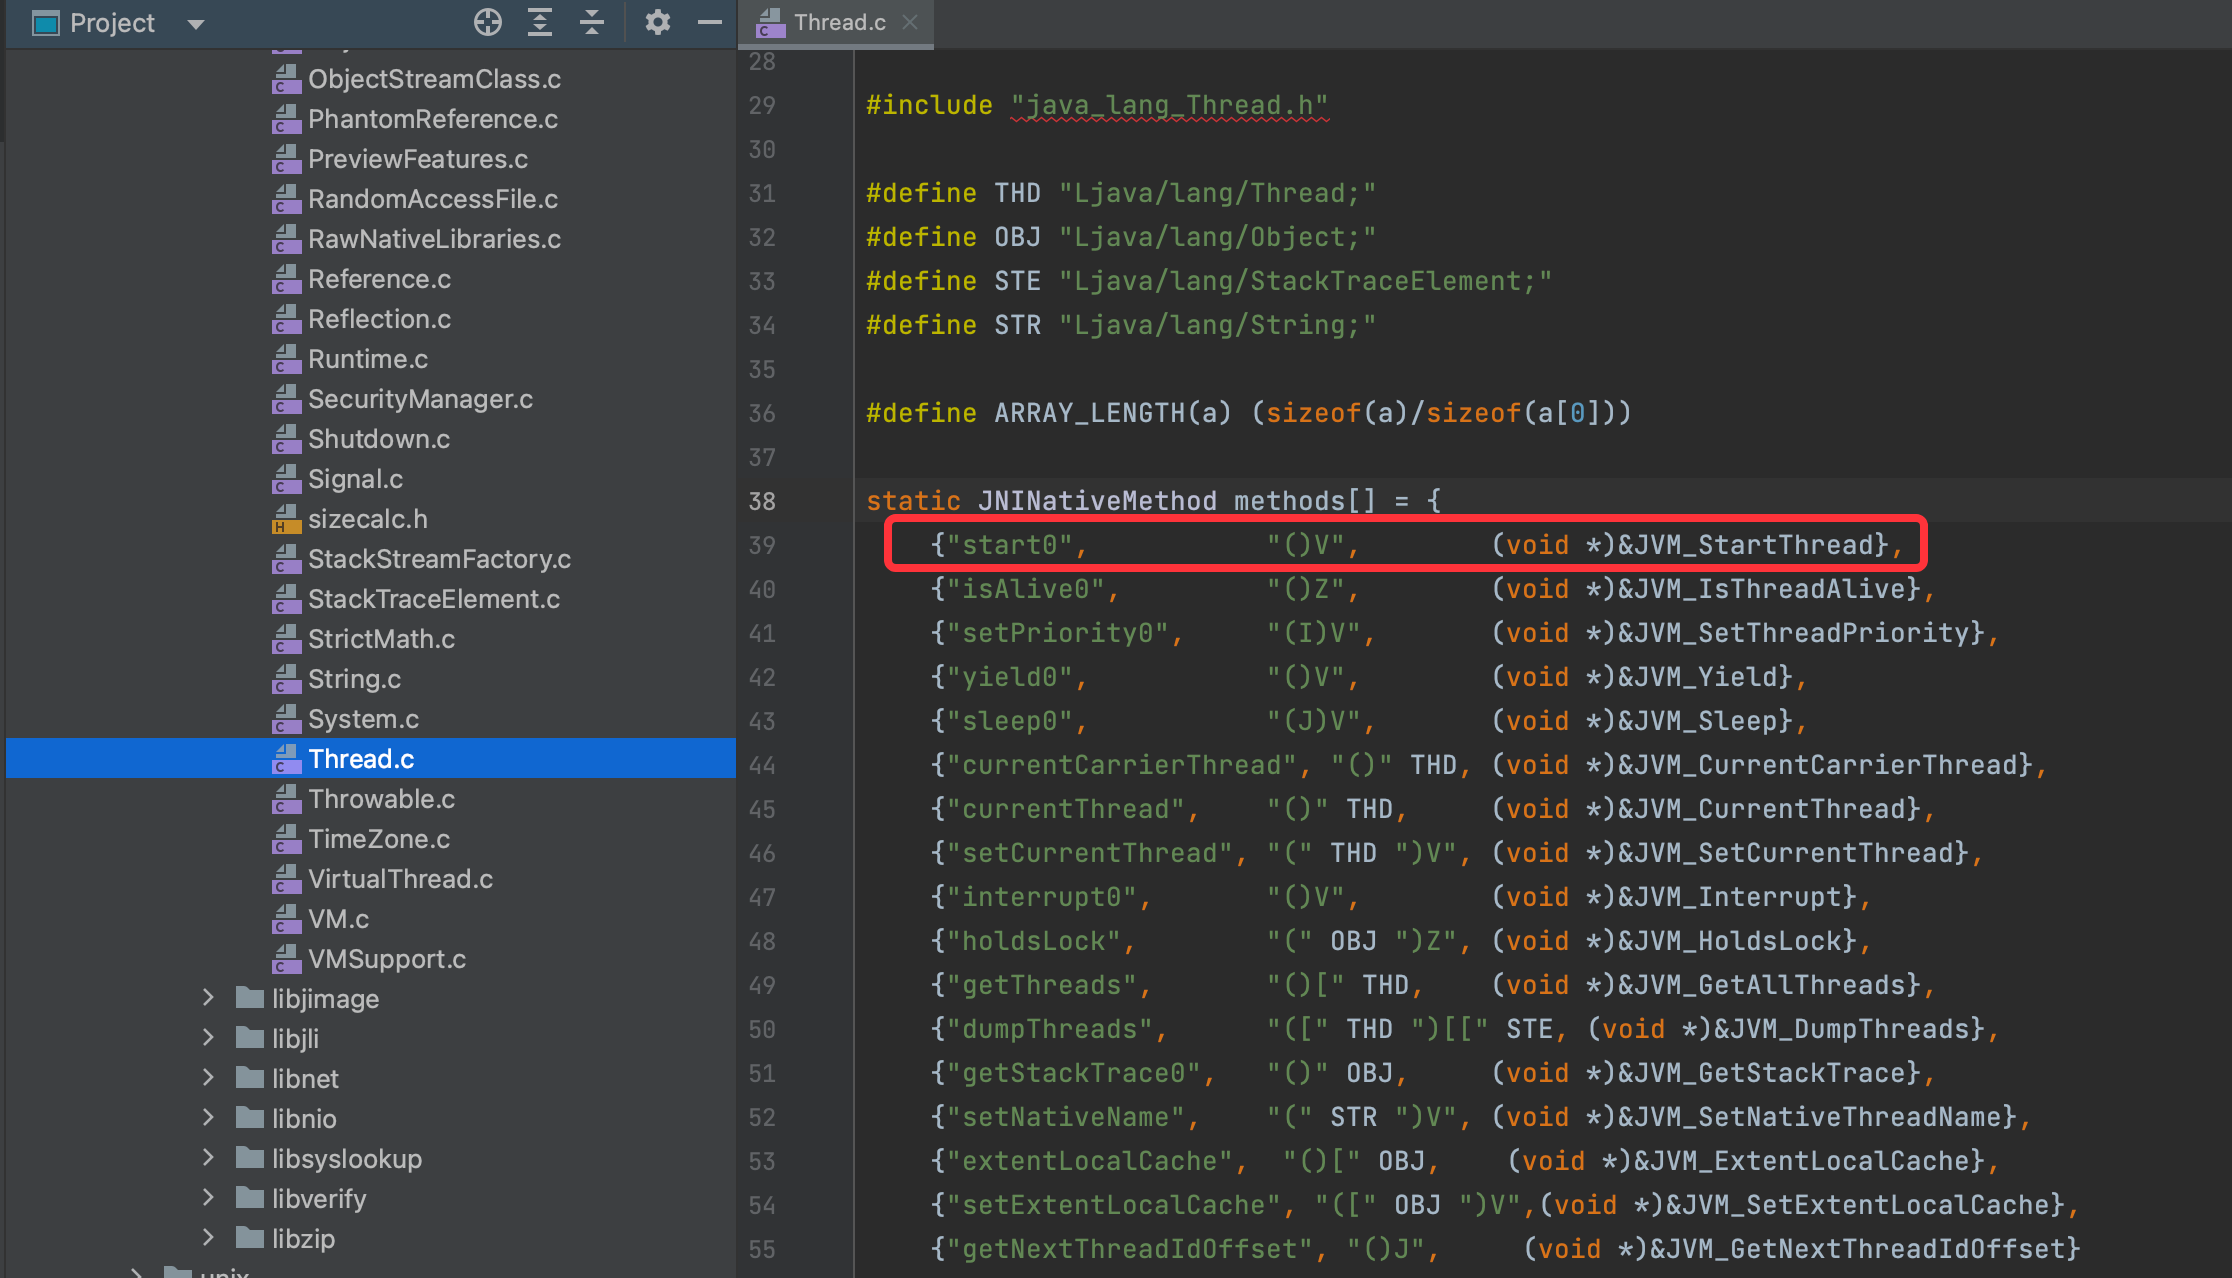Select VMSupport.c file
The height and width of the screenshot is (1278, 2232).
tap(387, 959)
